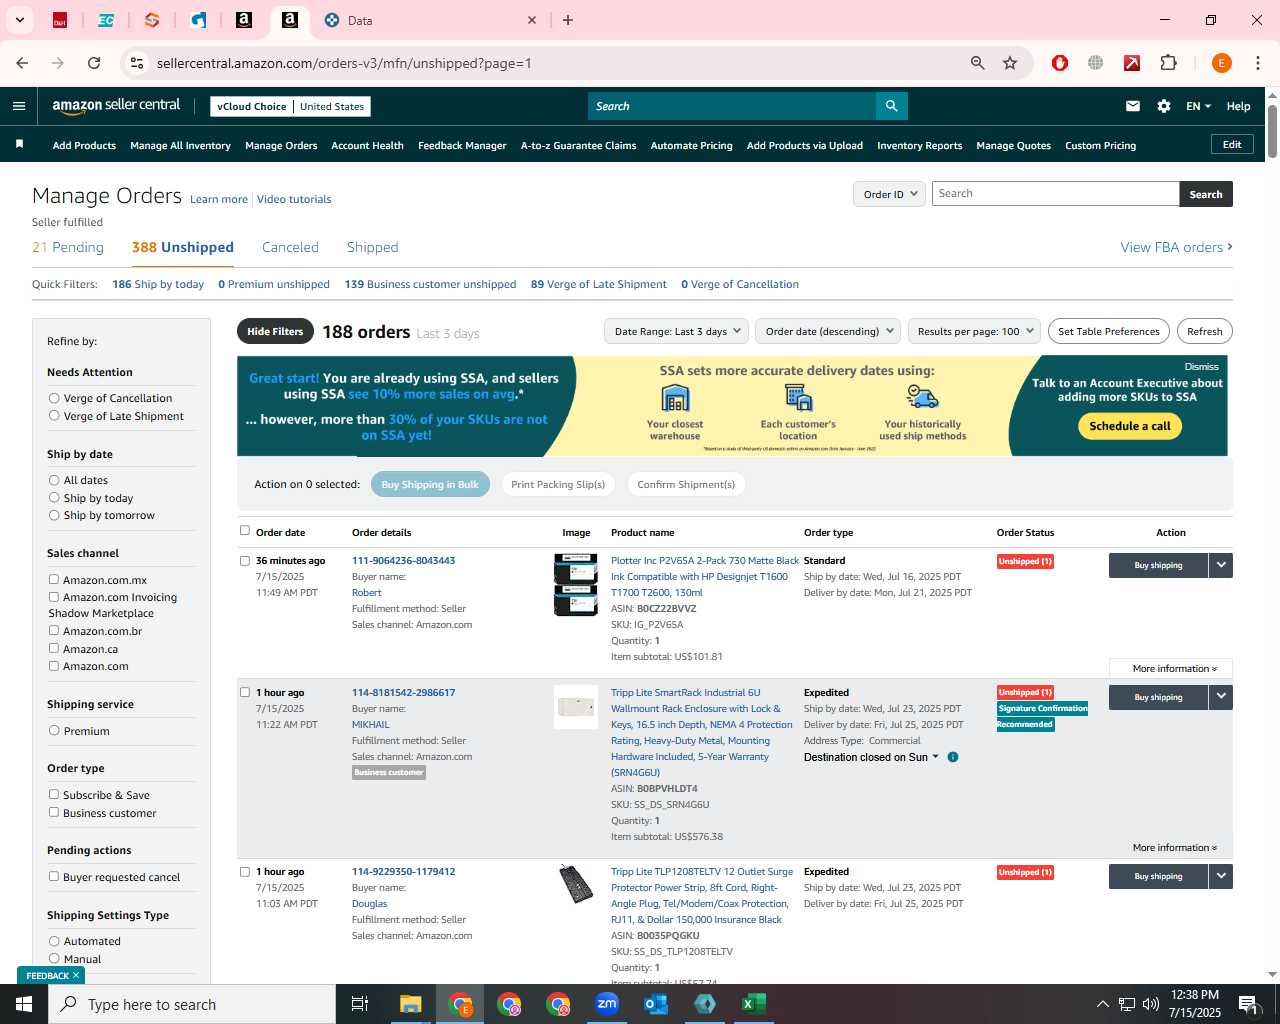Click the bookmark flag icon in nav bar
Screen dimensions: 1280x1024
pyautogui.click(x=19, y=145)
